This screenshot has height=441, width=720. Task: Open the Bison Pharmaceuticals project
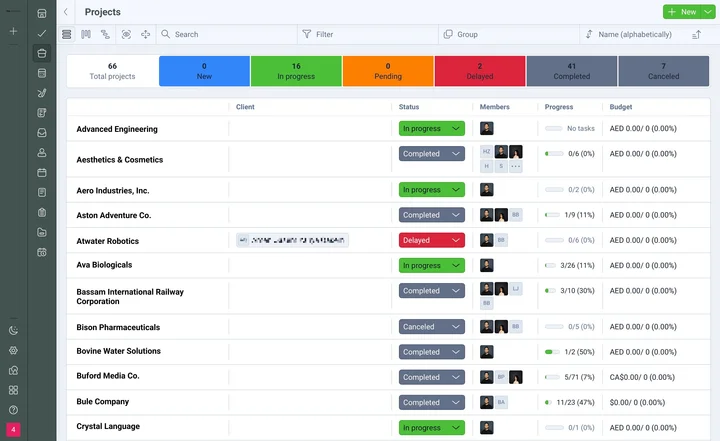click(x=118, y=327)
